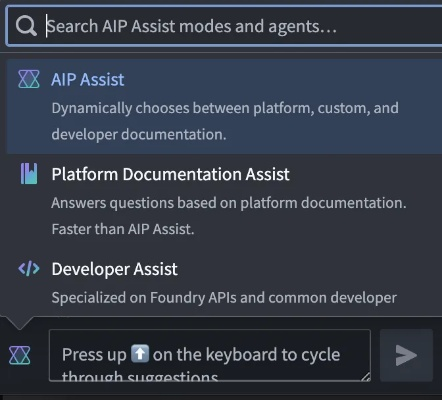Image resolution: width=442 pixels, height=400 pixels.
Task: Click the 'Press up on the keyboard' message box
Action: [x=210, y=355]
